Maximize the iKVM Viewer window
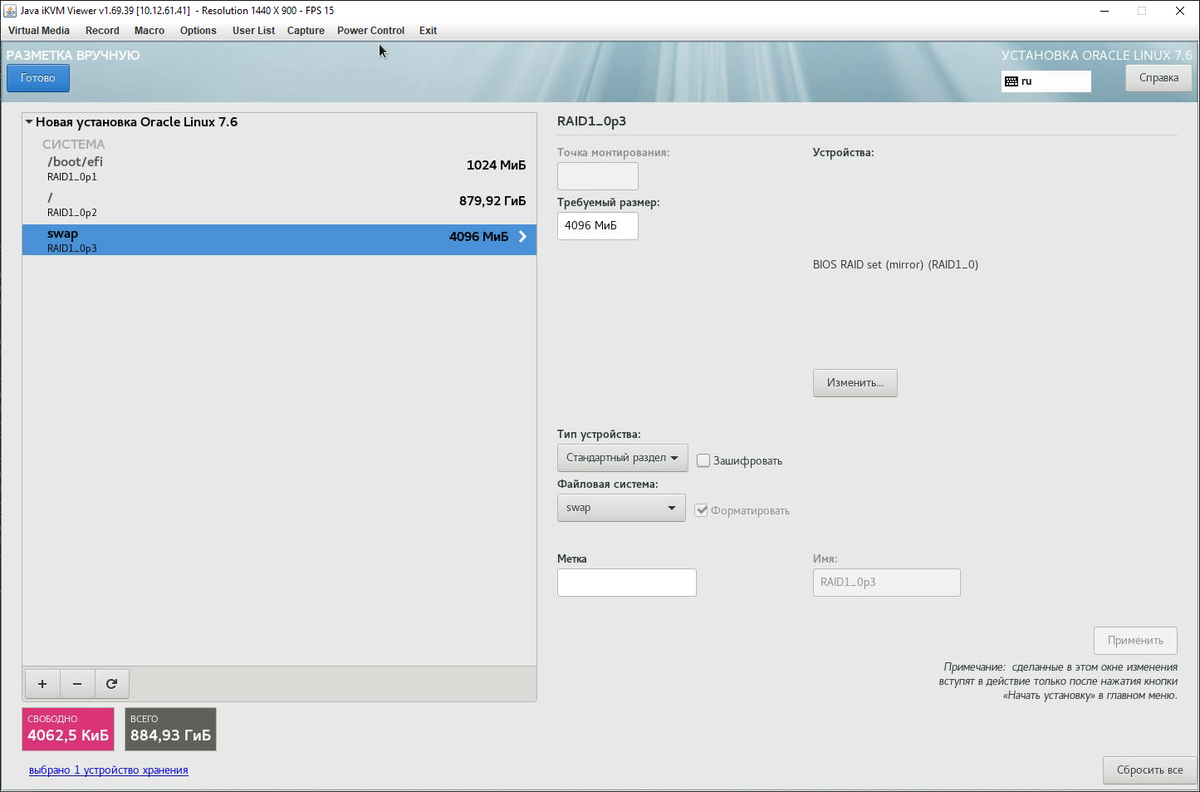1200x792 pixels. click(x=1141, y=10)
